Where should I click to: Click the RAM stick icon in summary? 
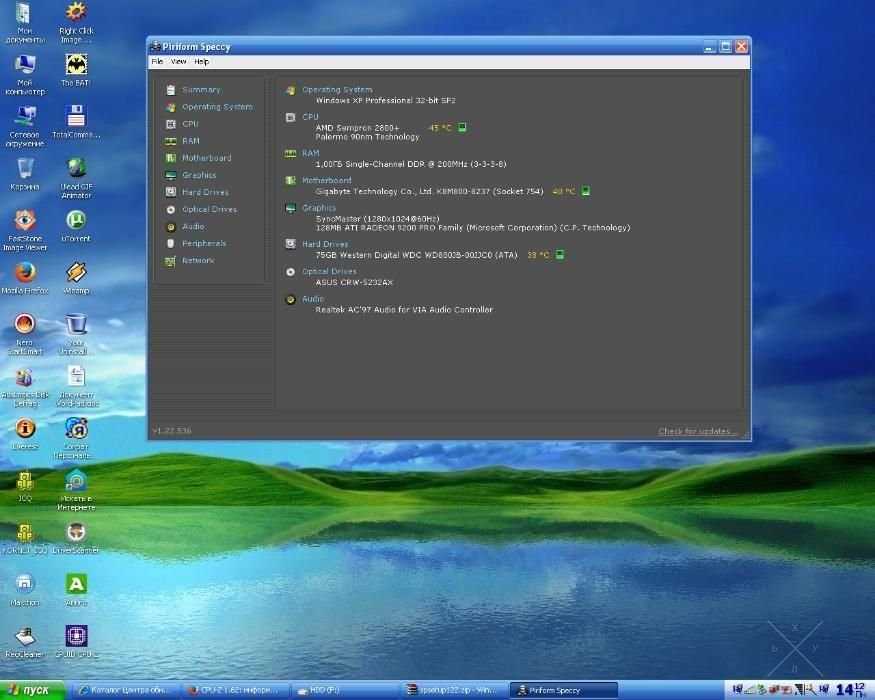[290, 154]
